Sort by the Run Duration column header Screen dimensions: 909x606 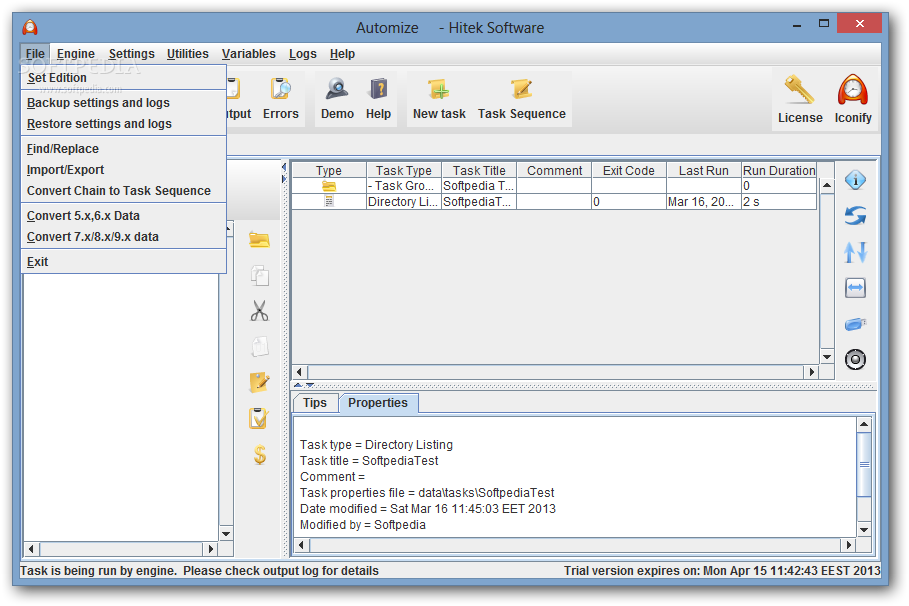[779, 170]
